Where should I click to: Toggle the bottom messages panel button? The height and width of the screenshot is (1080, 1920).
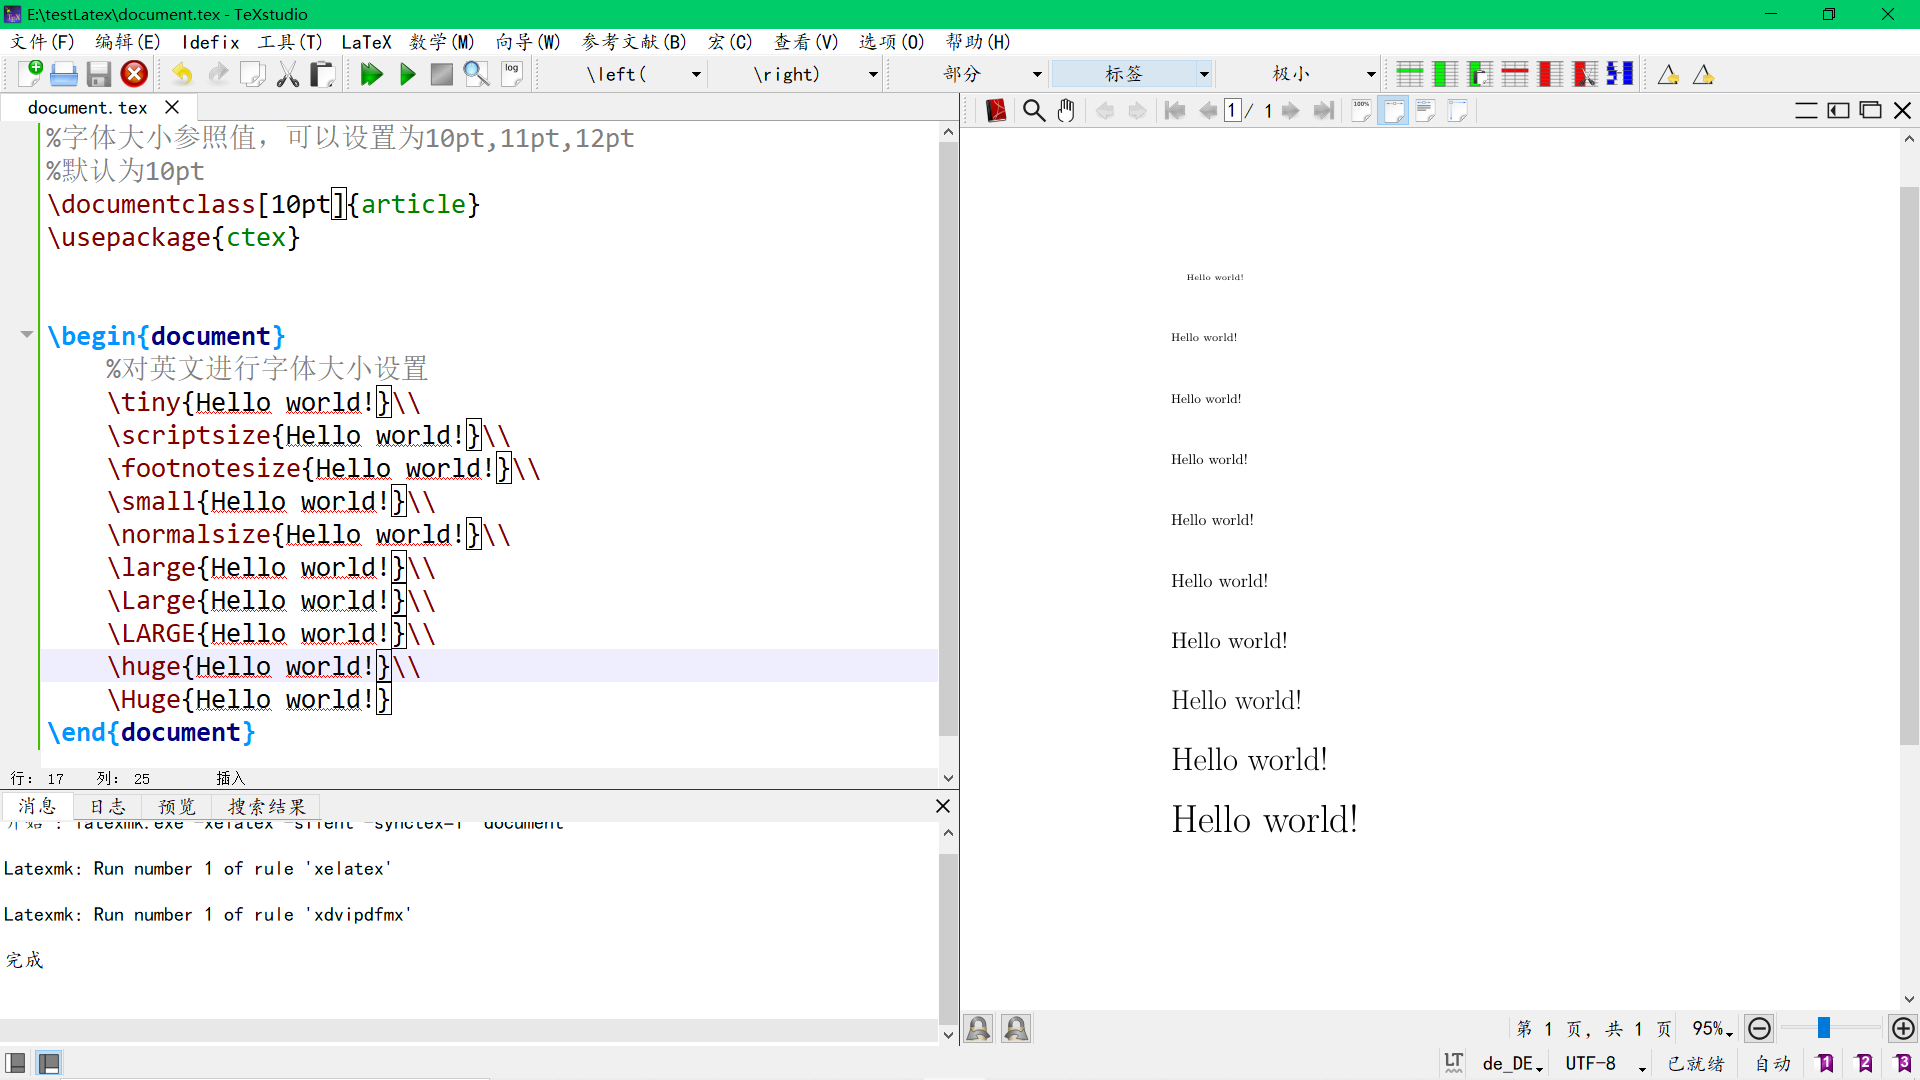tap(48, 1063)
